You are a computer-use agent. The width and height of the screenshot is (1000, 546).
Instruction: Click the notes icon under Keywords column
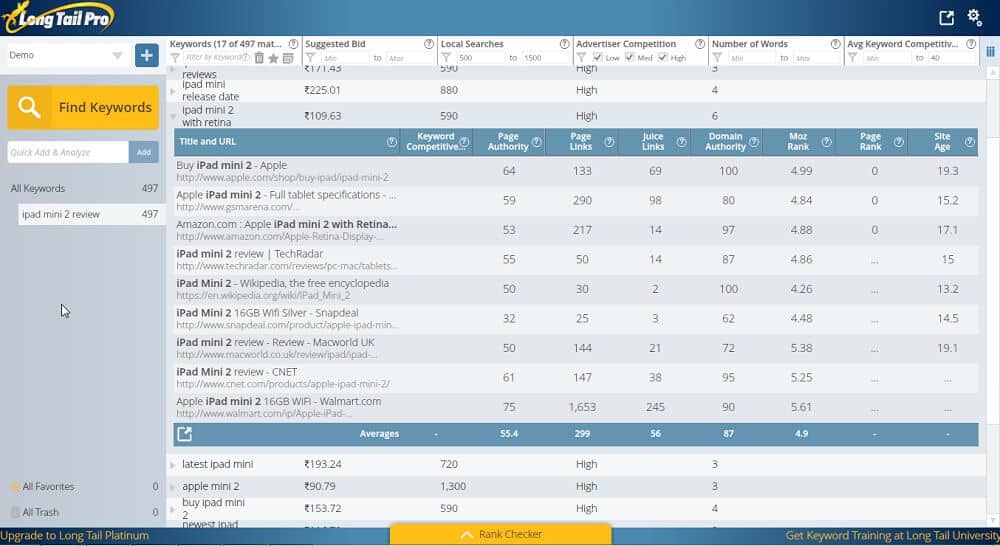[288, 58]
